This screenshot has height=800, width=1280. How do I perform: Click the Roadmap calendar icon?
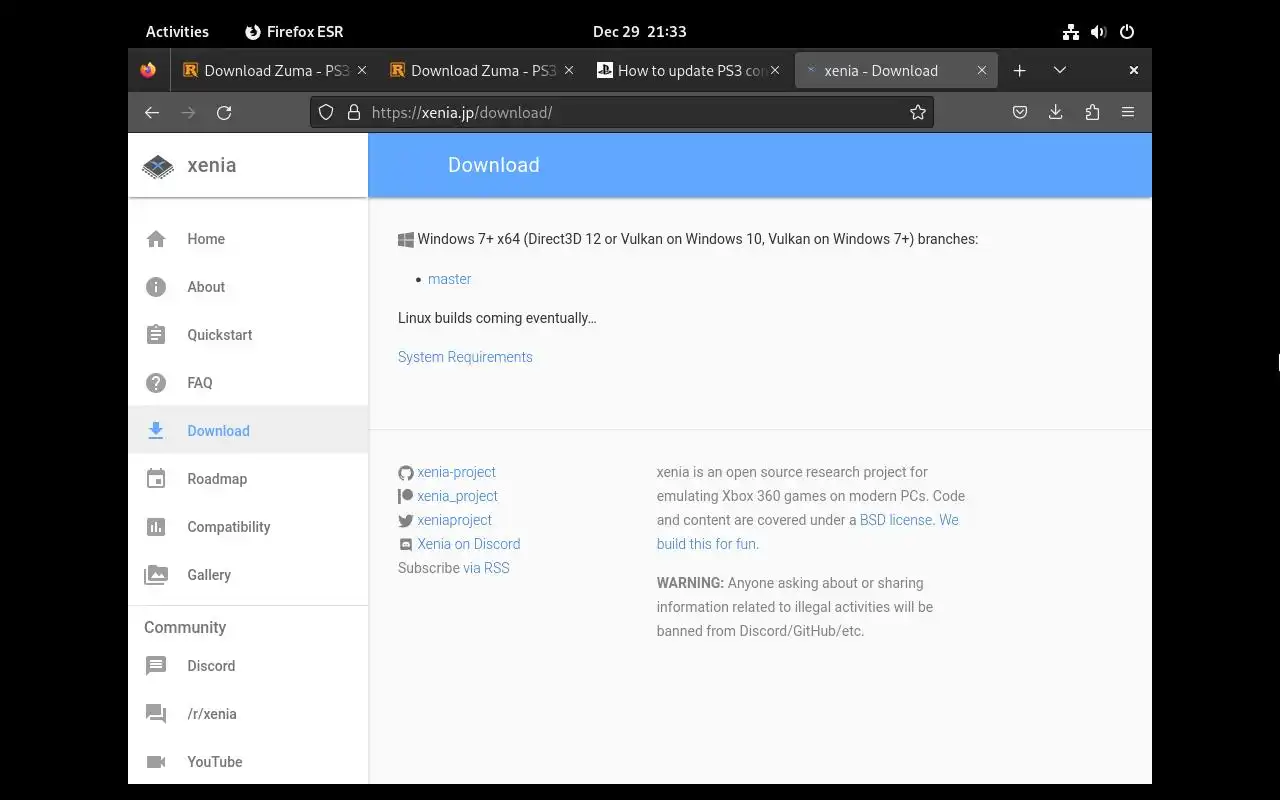click(x=156, y=479)
